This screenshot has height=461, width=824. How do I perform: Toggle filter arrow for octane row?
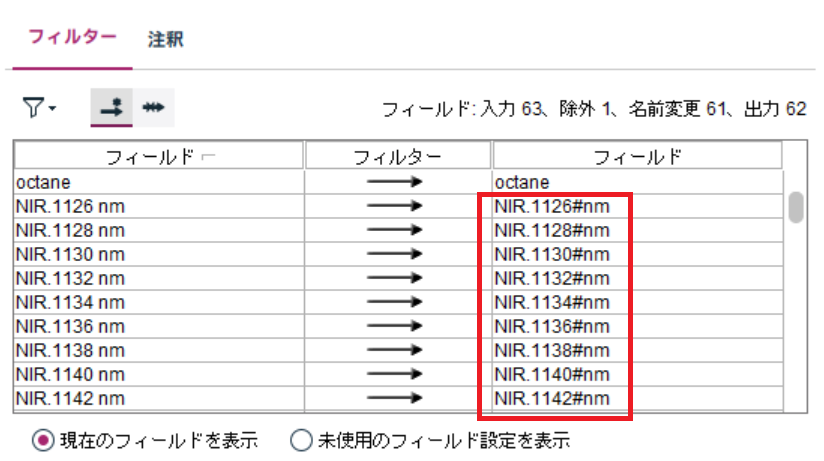point(395,182)
